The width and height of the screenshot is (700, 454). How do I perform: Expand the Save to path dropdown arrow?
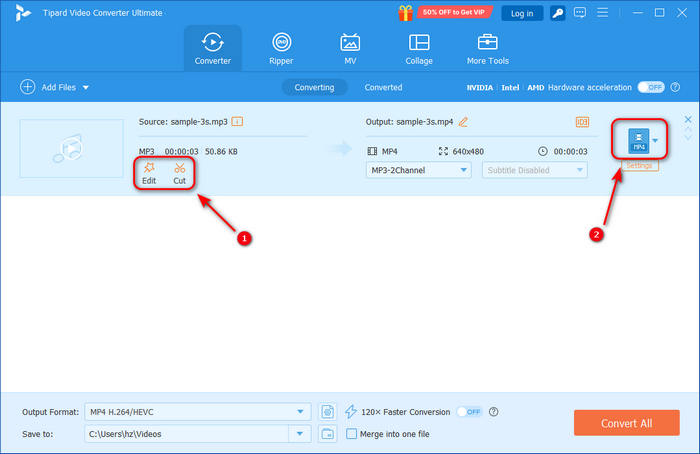[x=300, y=433]
